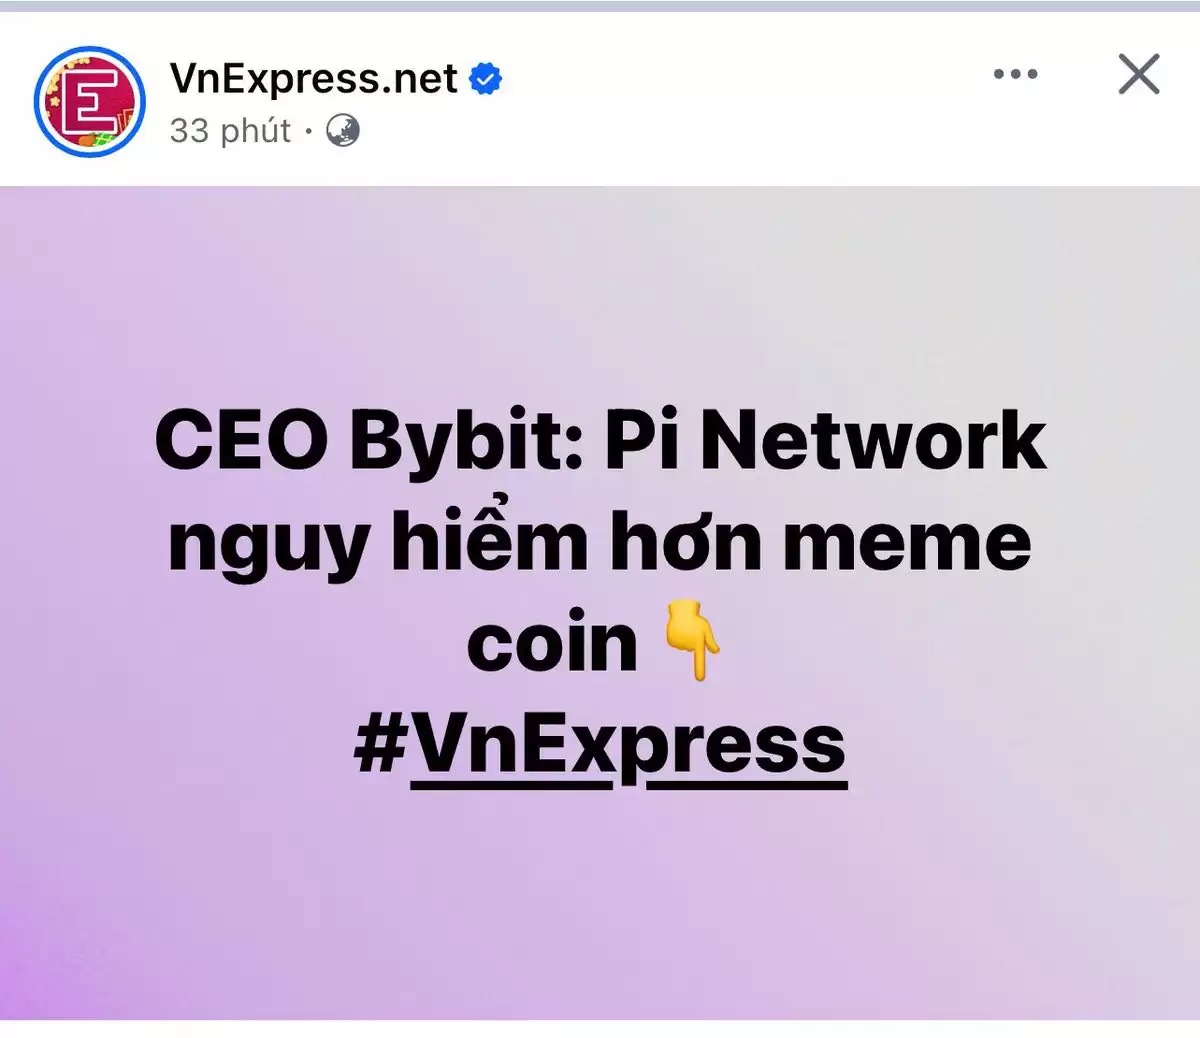
Task: Open the VnExpress profile avatar
Action: click(x=90, y=102)
